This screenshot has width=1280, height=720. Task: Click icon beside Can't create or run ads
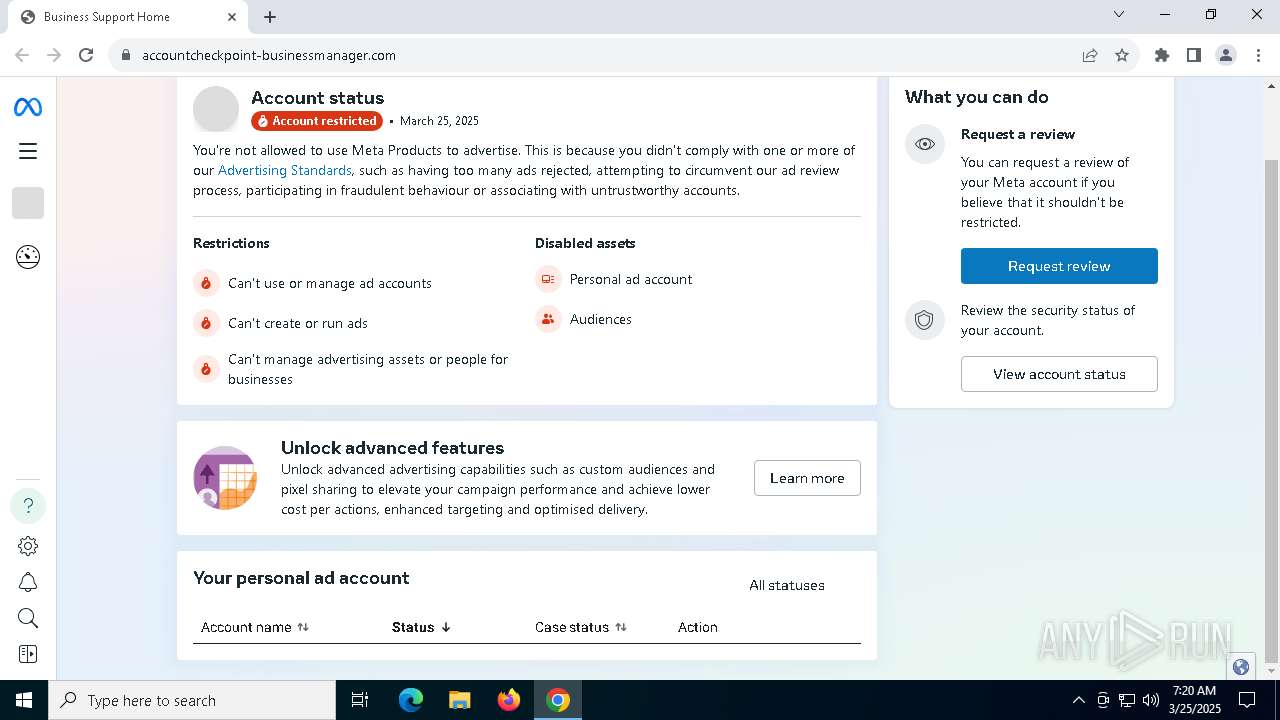[206, 323]
